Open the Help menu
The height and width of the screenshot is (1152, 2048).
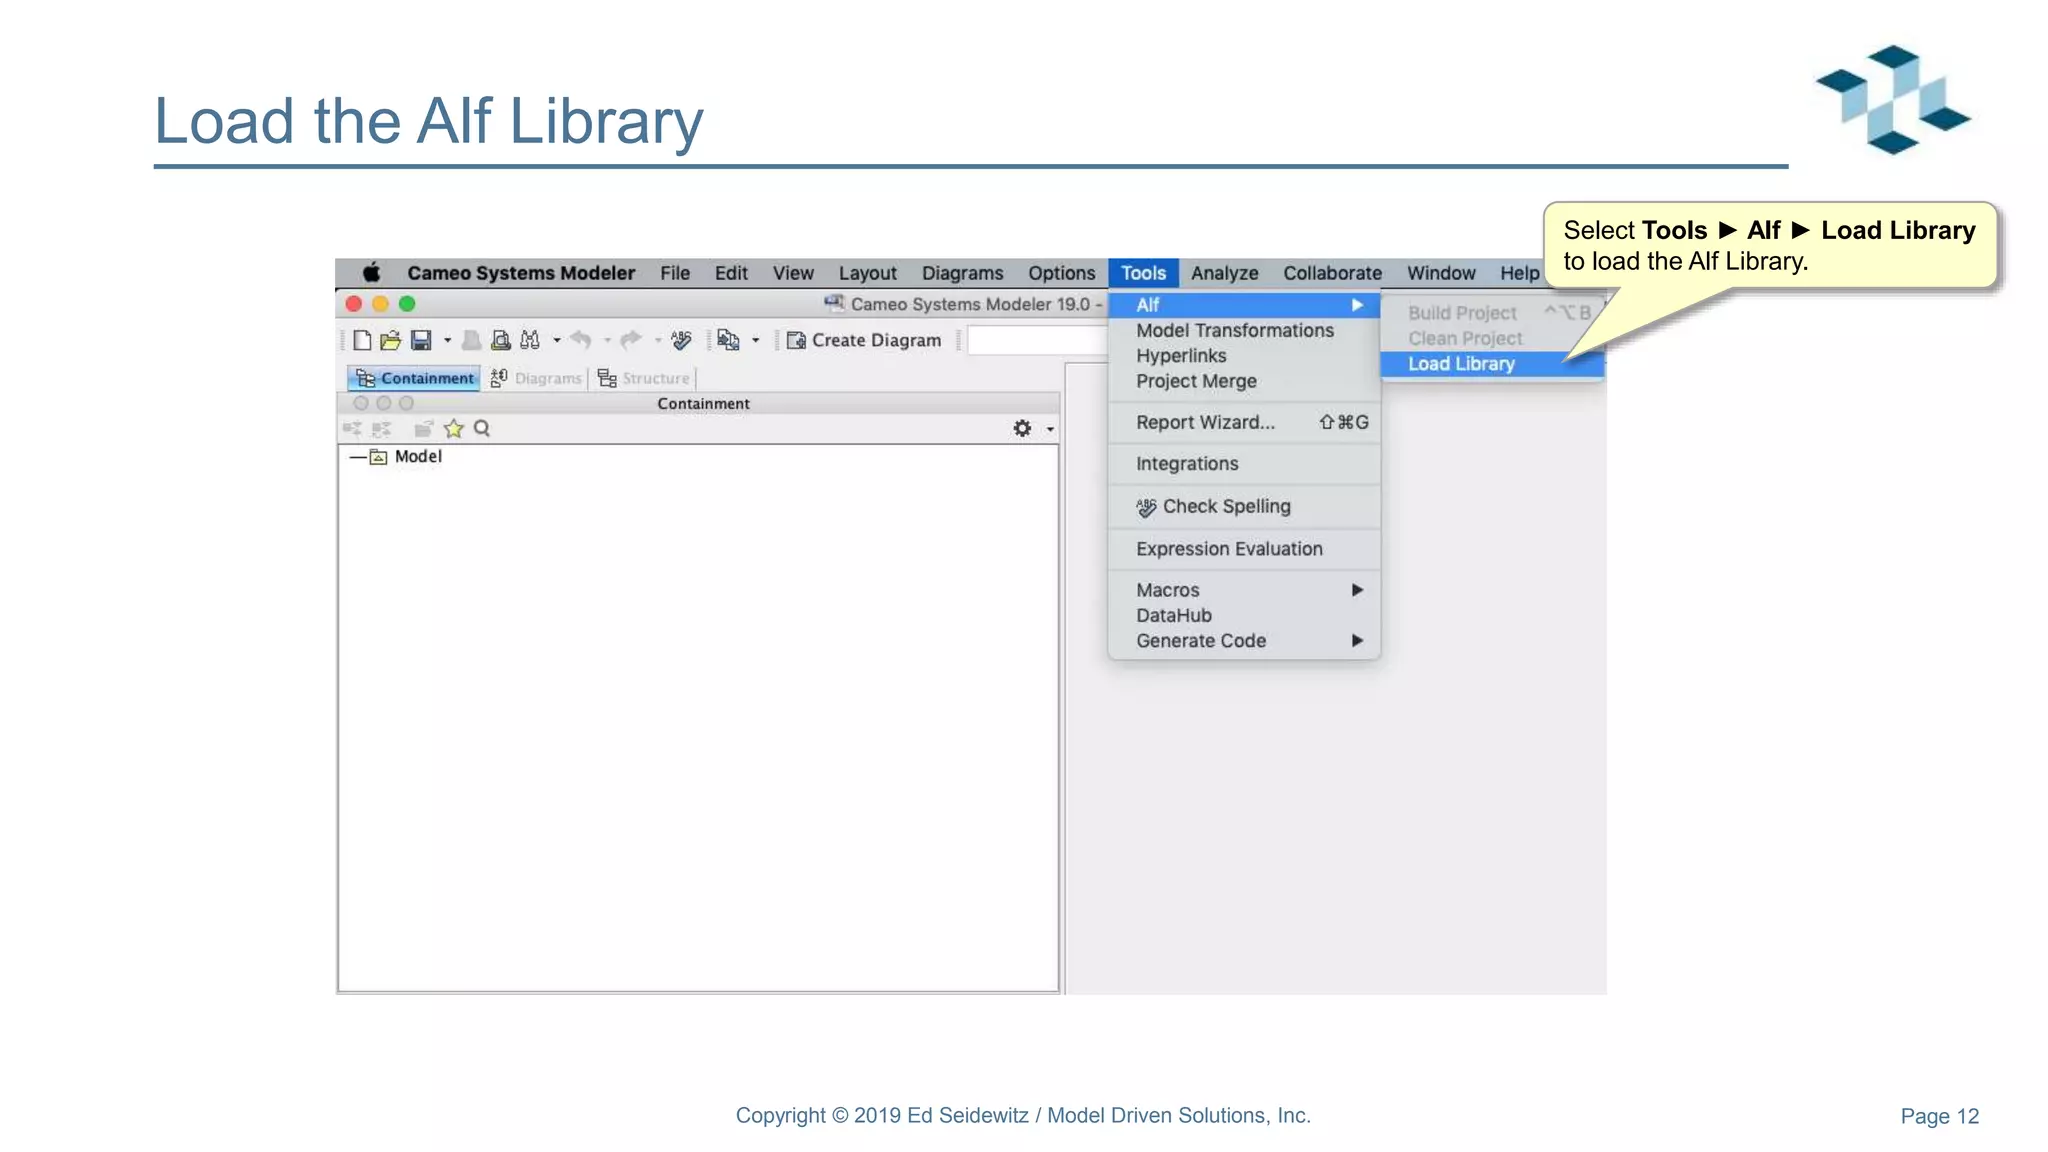[1519, 273]
